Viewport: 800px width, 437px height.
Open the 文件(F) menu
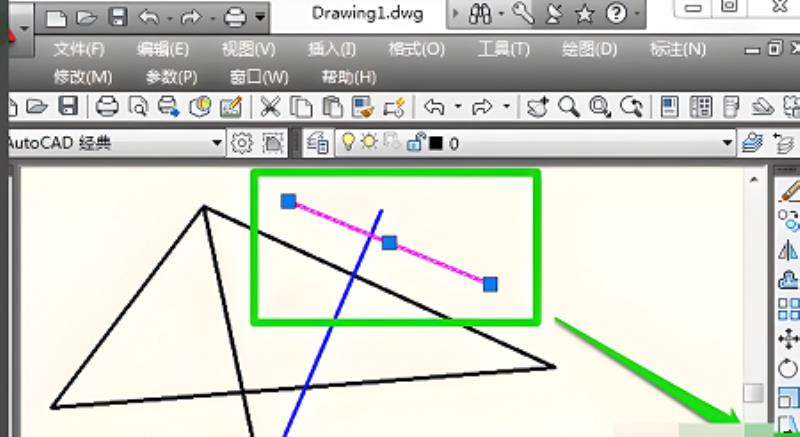pos(79,49)
